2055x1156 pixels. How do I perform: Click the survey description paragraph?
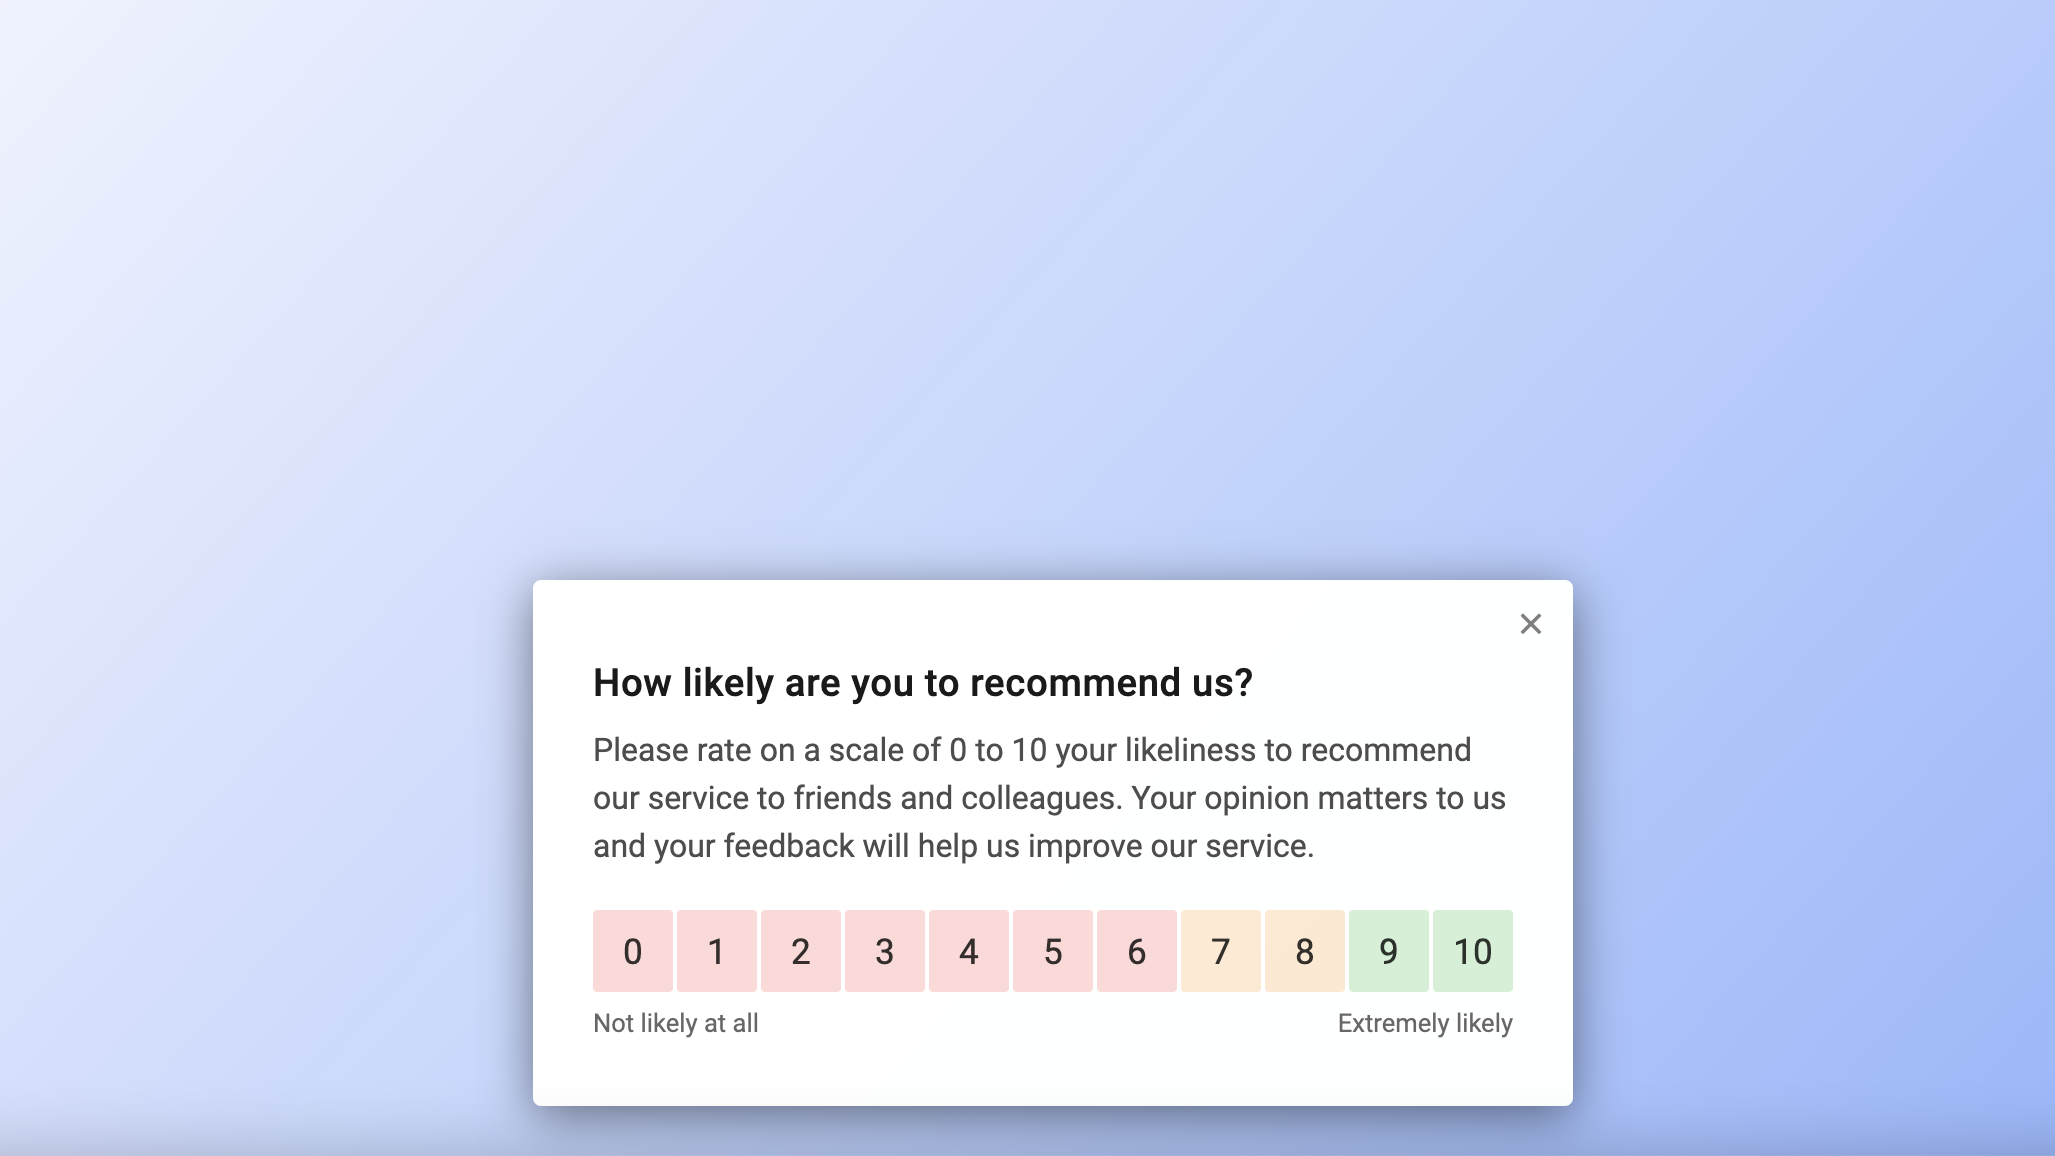point(1049,797)
